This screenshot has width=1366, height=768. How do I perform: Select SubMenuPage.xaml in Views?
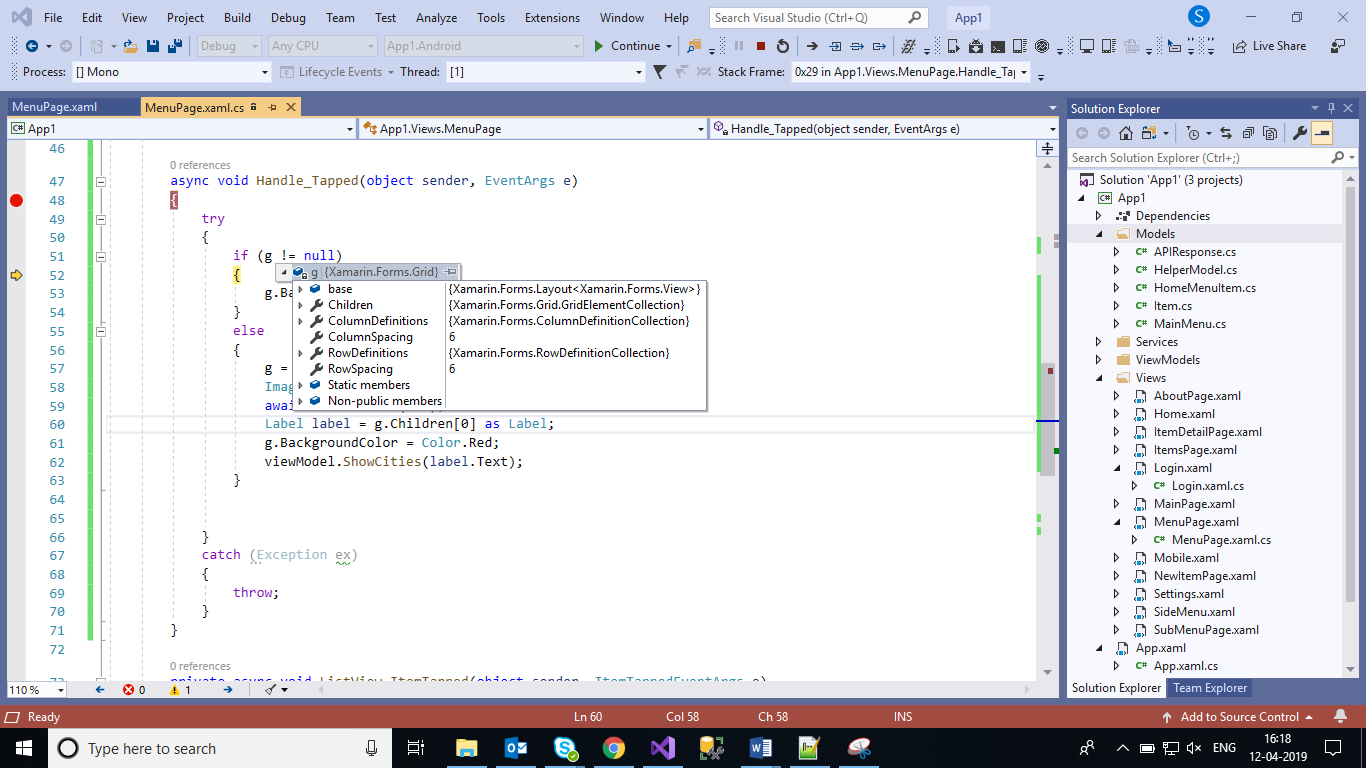coord(1206,630)
